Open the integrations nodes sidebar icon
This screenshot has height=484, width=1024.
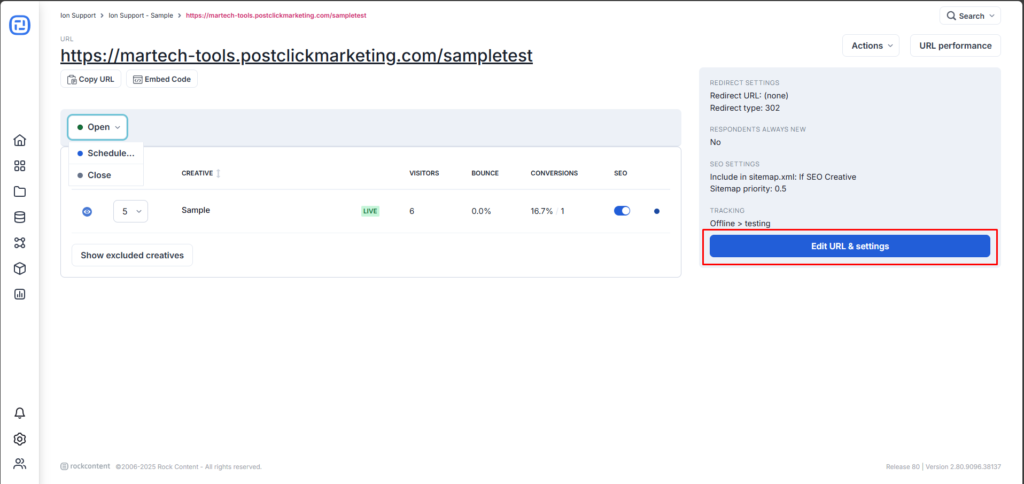tap(20, 243)
